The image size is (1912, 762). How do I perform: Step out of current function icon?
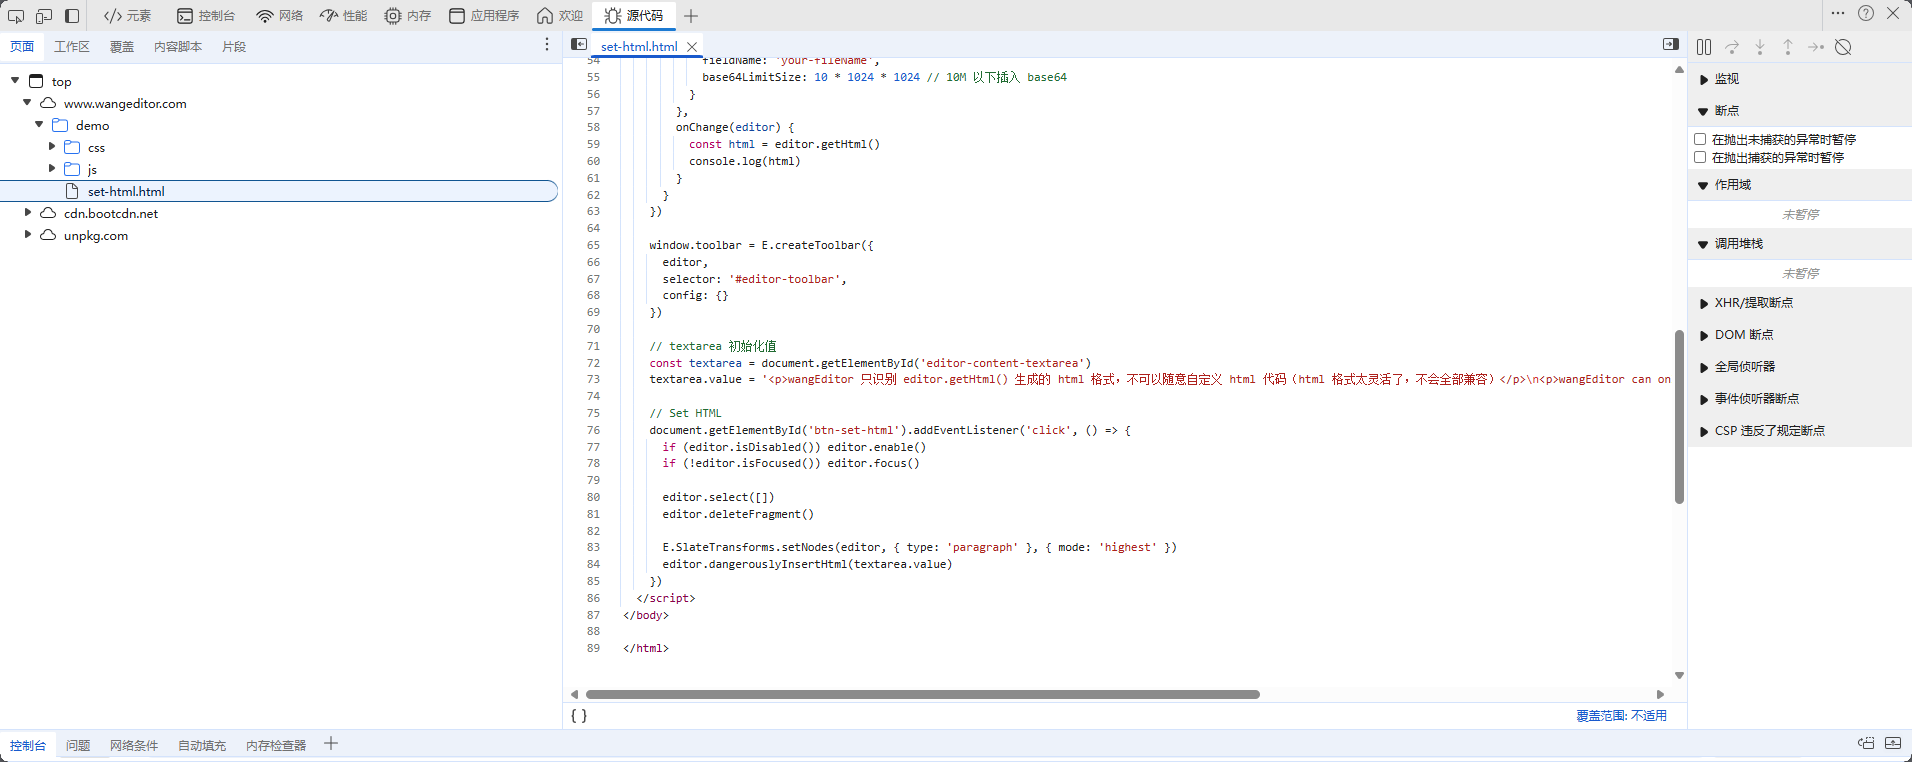point(1788,47)
